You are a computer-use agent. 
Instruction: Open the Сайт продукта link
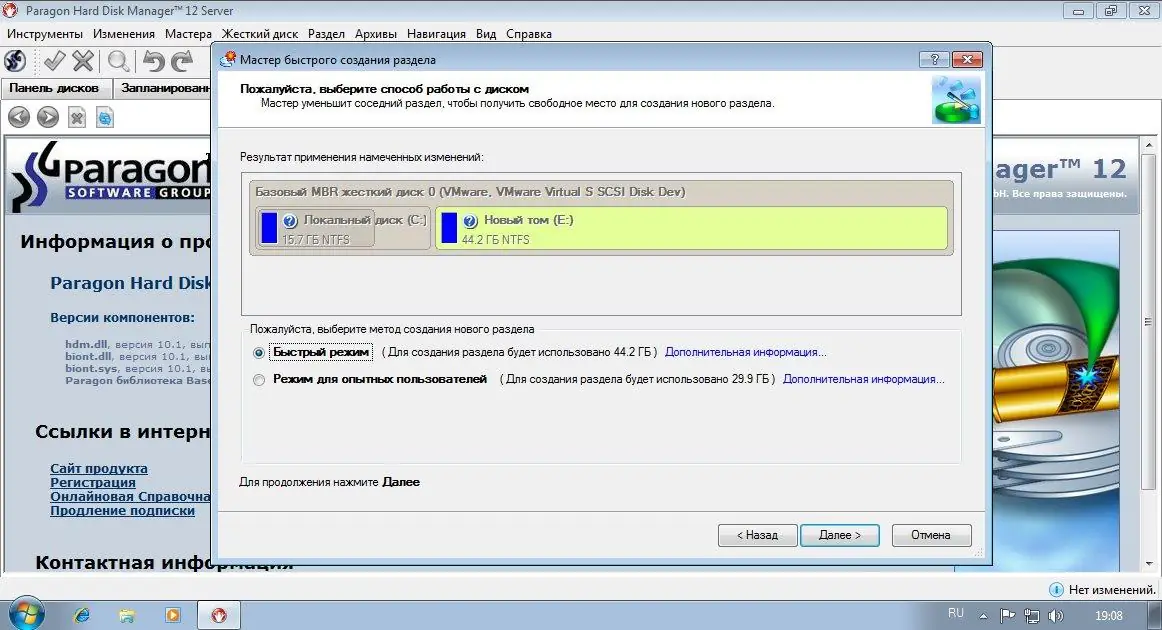pos(97,468)
